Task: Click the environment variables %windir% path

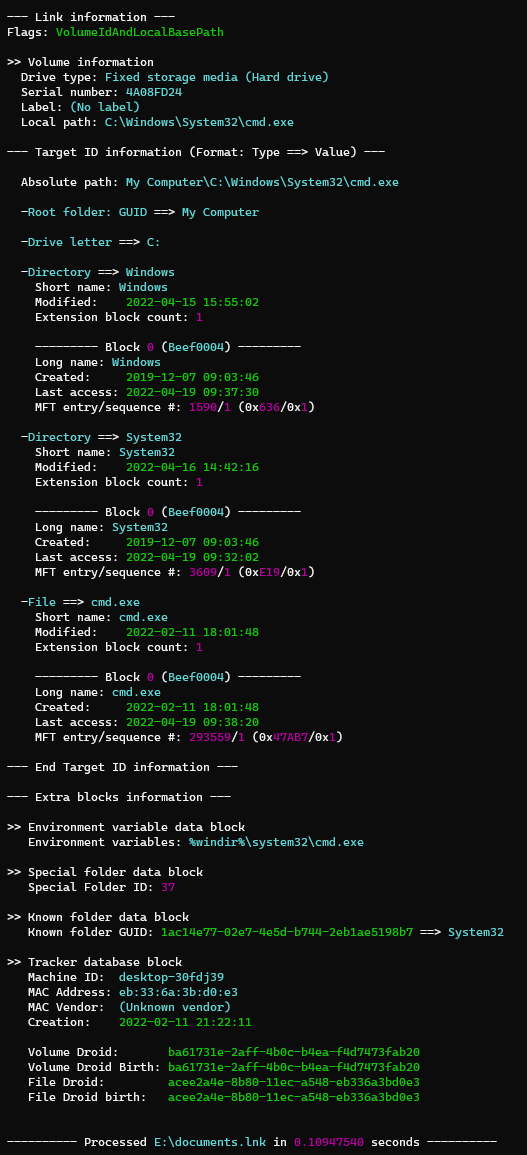Action: tap(262, 842)
